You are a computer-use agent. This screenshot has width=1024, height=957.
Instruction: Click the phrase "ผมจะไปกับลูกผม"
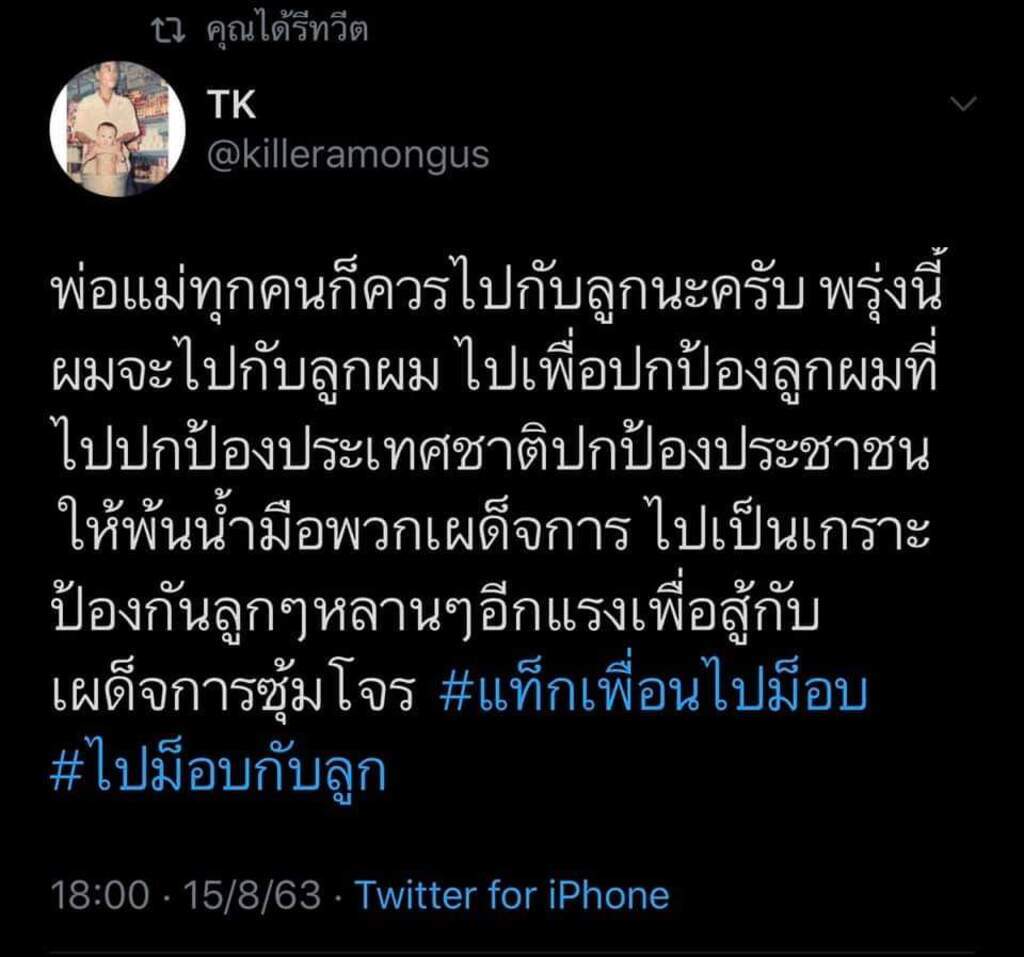click(246, 372)
